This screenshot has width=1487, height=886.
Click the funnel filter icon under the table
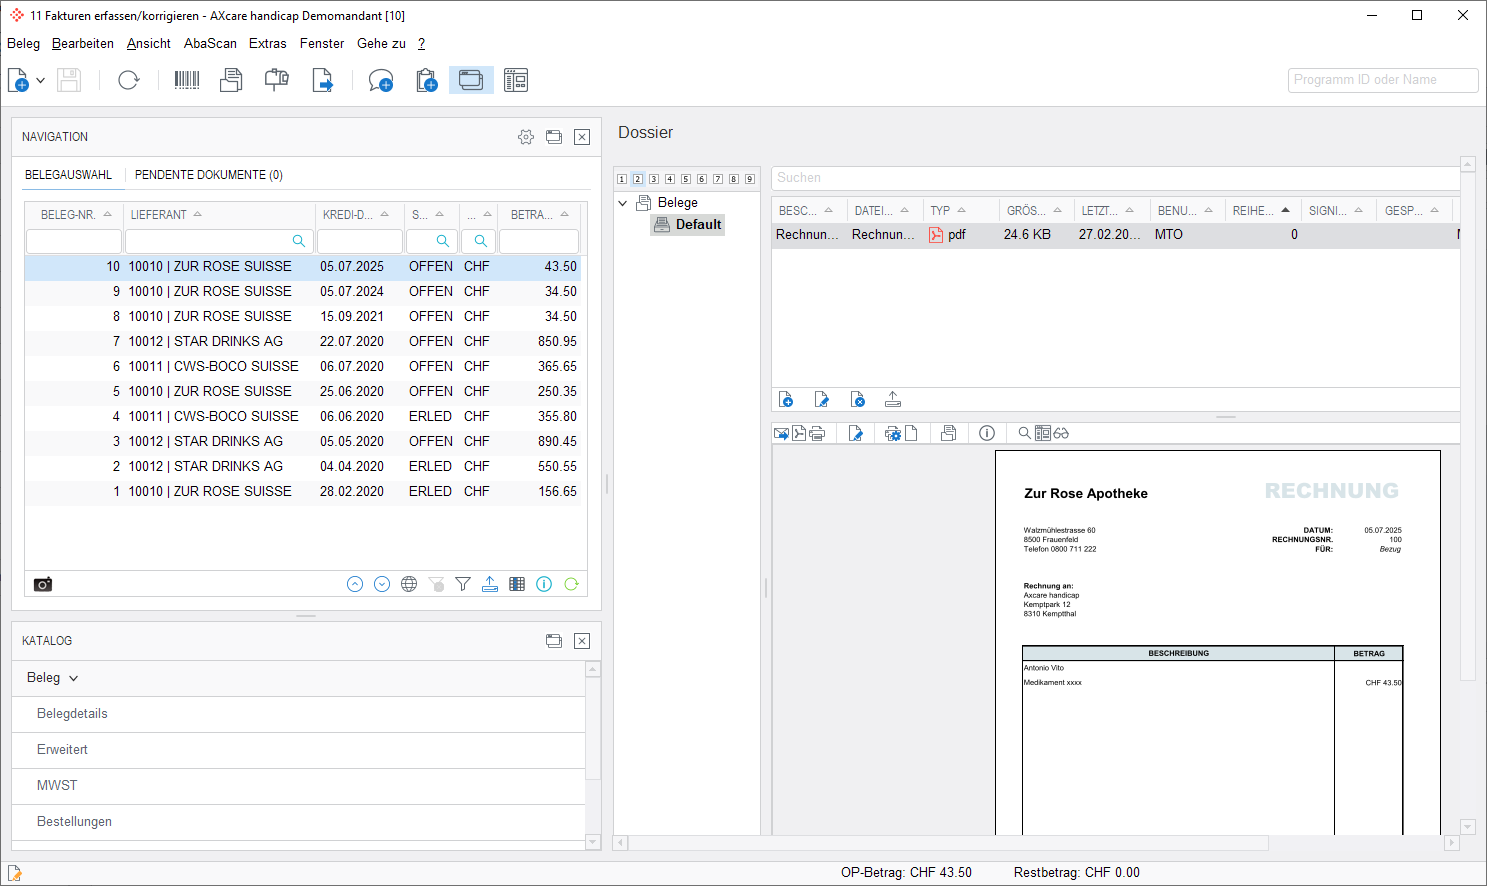click(463, 584)
